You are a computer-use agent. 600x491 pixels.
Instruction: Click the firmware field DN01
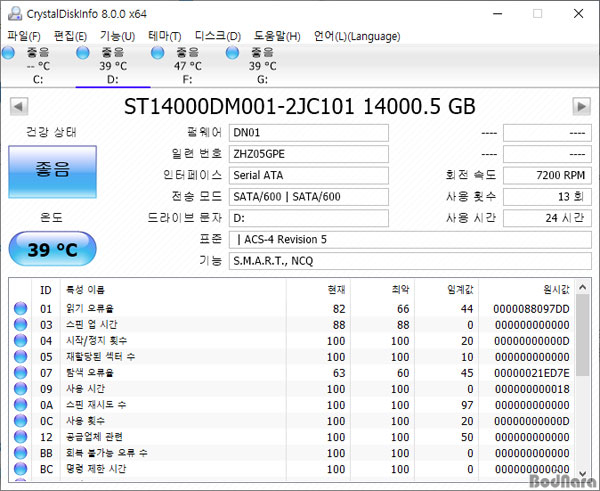pos(309,133)
